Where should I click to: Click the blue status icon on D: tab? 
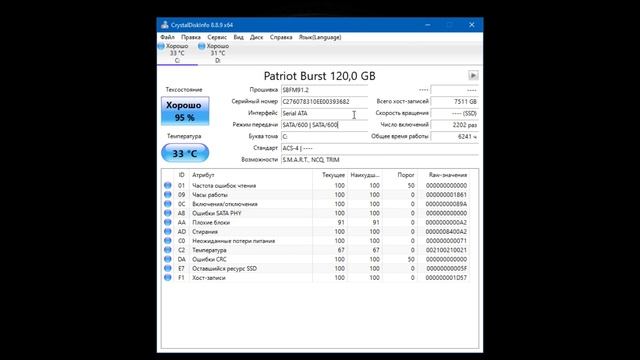point(202,47)
